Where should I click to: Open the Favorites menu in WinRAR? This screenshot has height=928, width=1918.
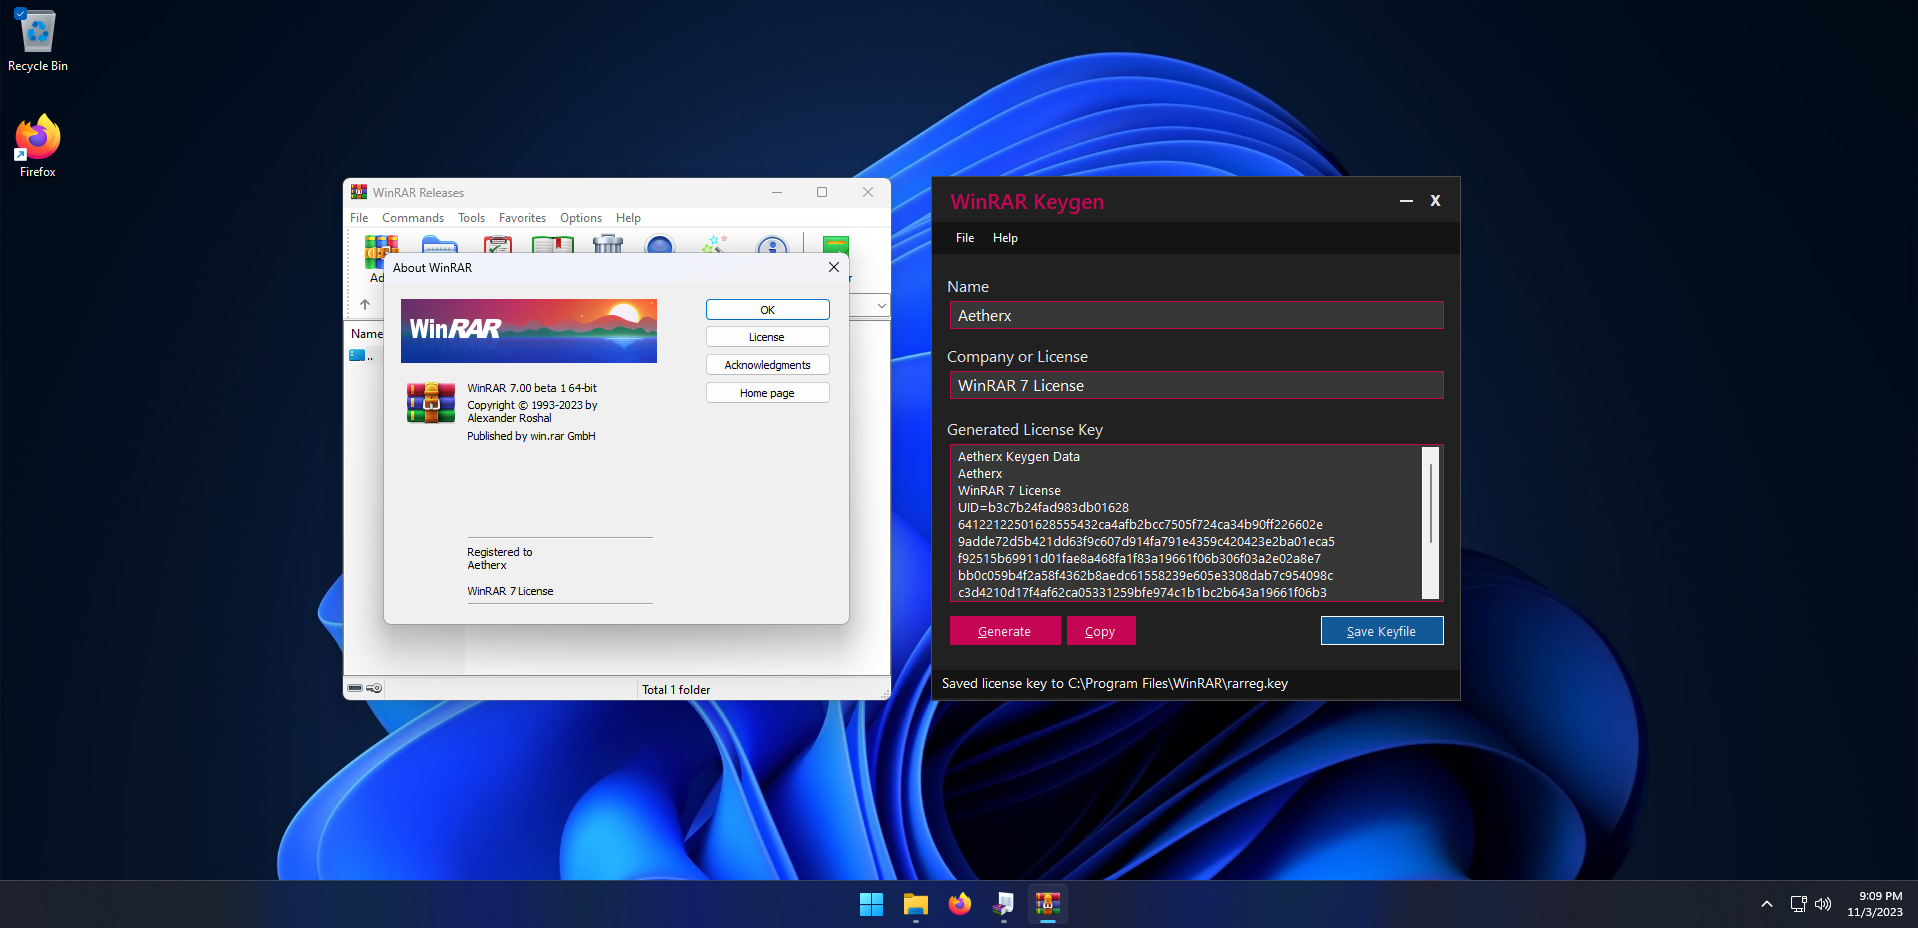click(522, 218)
